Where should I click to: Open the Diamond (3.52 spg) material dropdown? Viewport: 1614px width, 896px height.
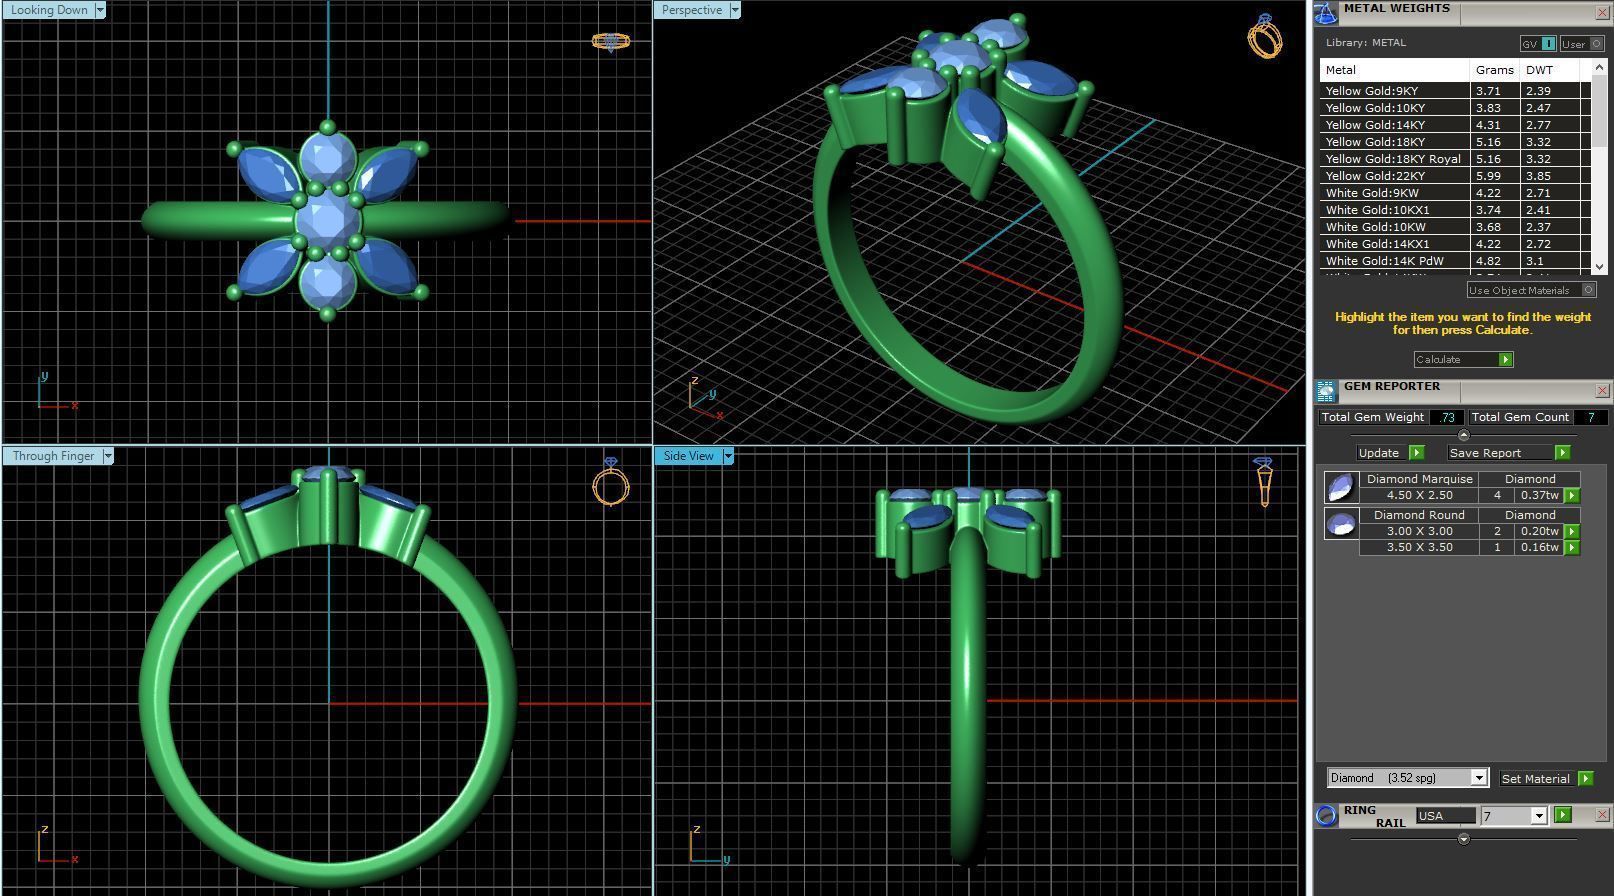pyautogui.click(x=1478, y=778)
